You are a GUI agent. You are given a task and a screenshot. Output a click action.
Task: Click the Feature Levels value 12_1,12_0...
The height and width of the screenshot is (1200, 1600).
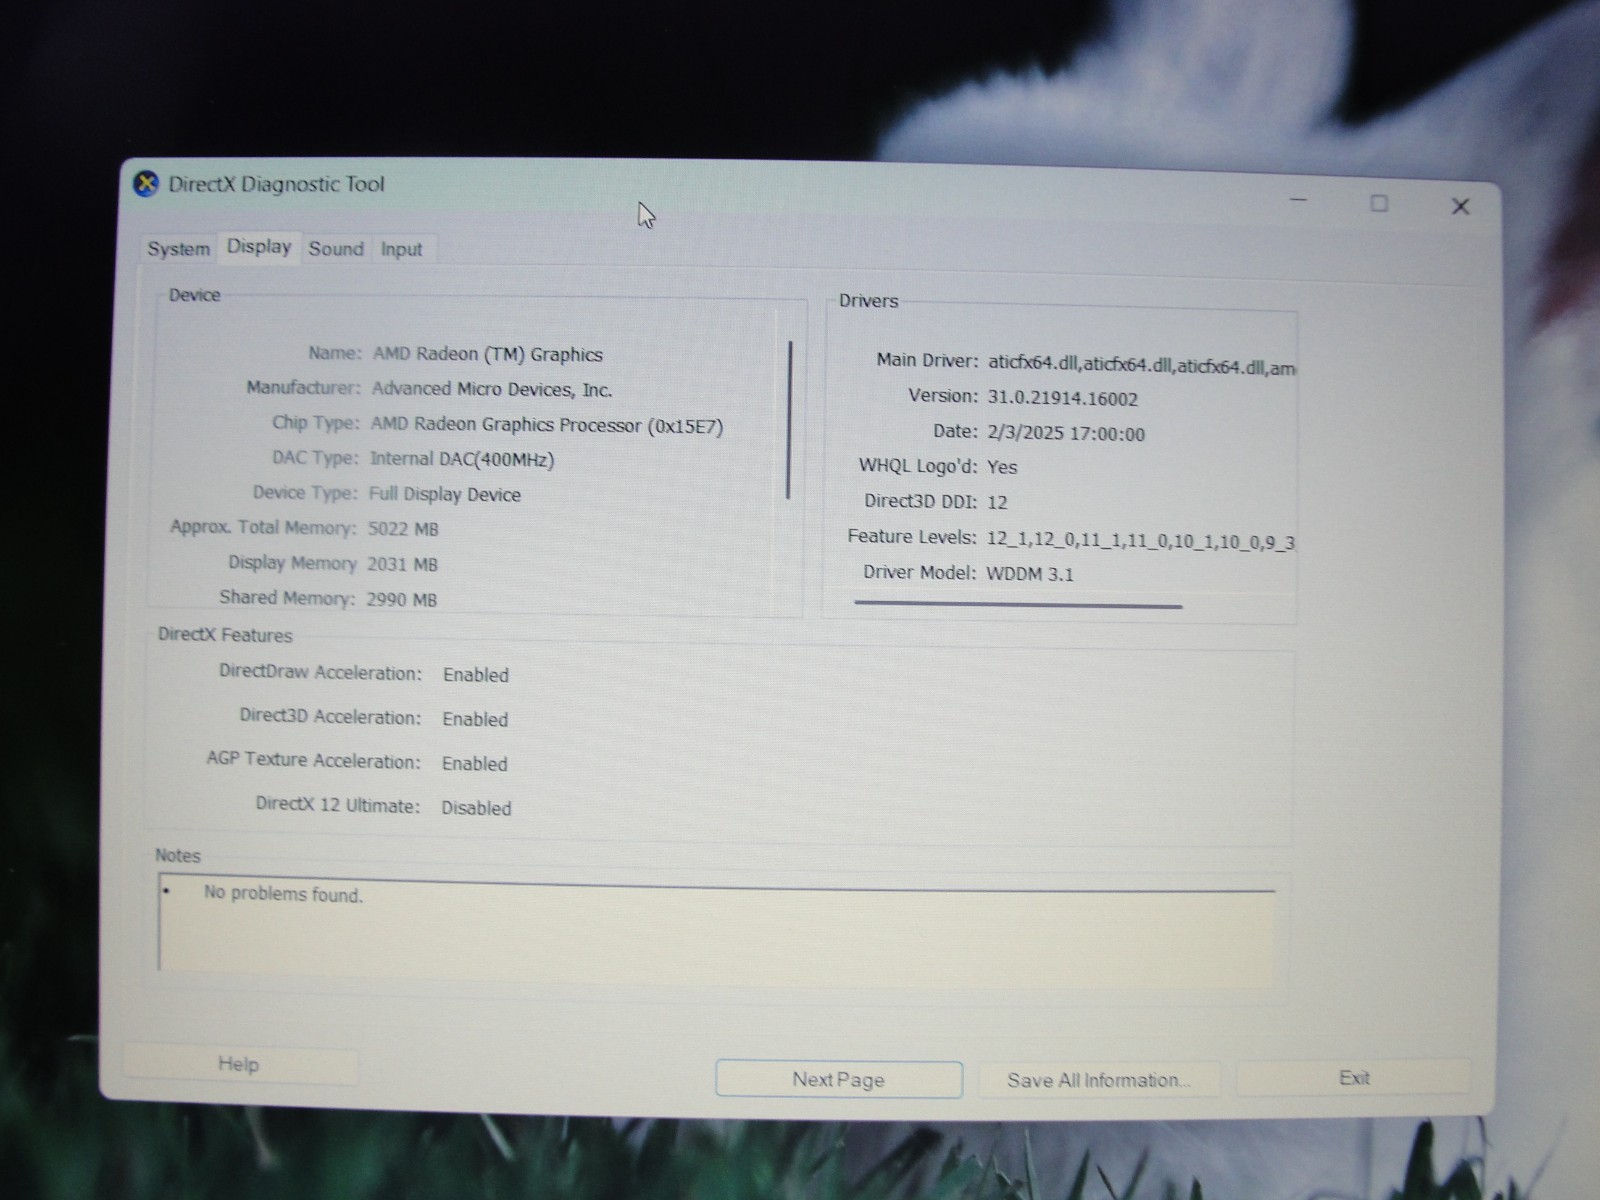click(x=1140, y=541)
